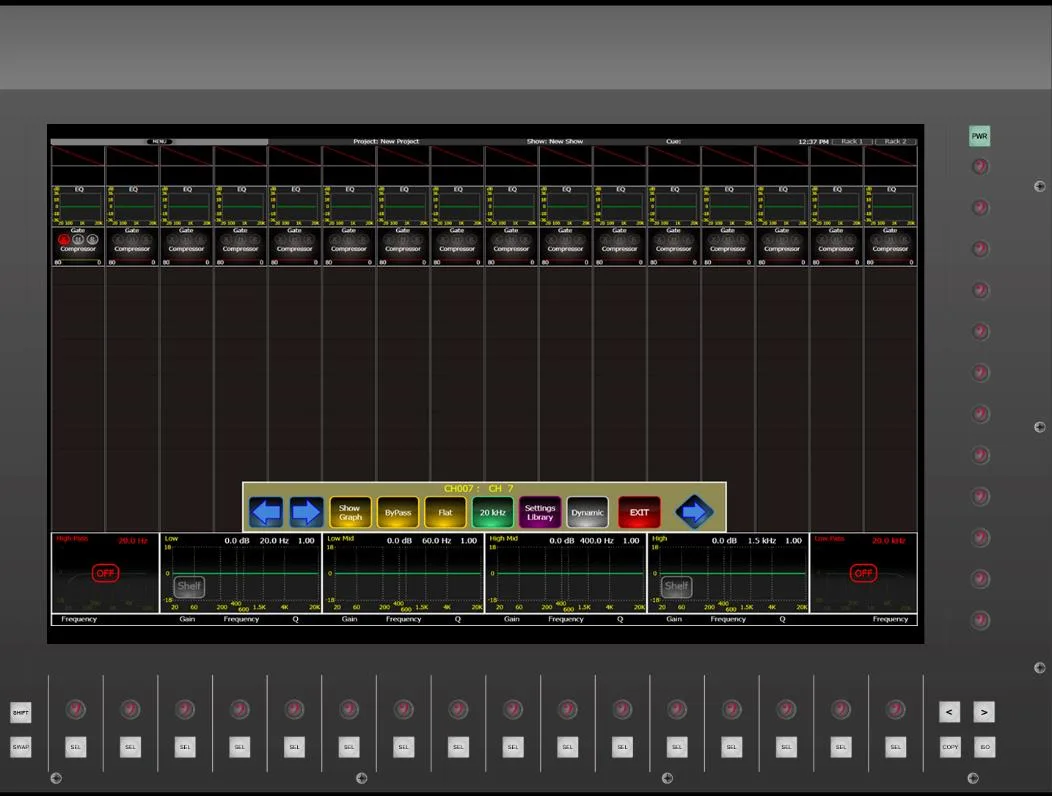
Task: Click the square blue right arrow before Show Graph
Action: (306, 512)
